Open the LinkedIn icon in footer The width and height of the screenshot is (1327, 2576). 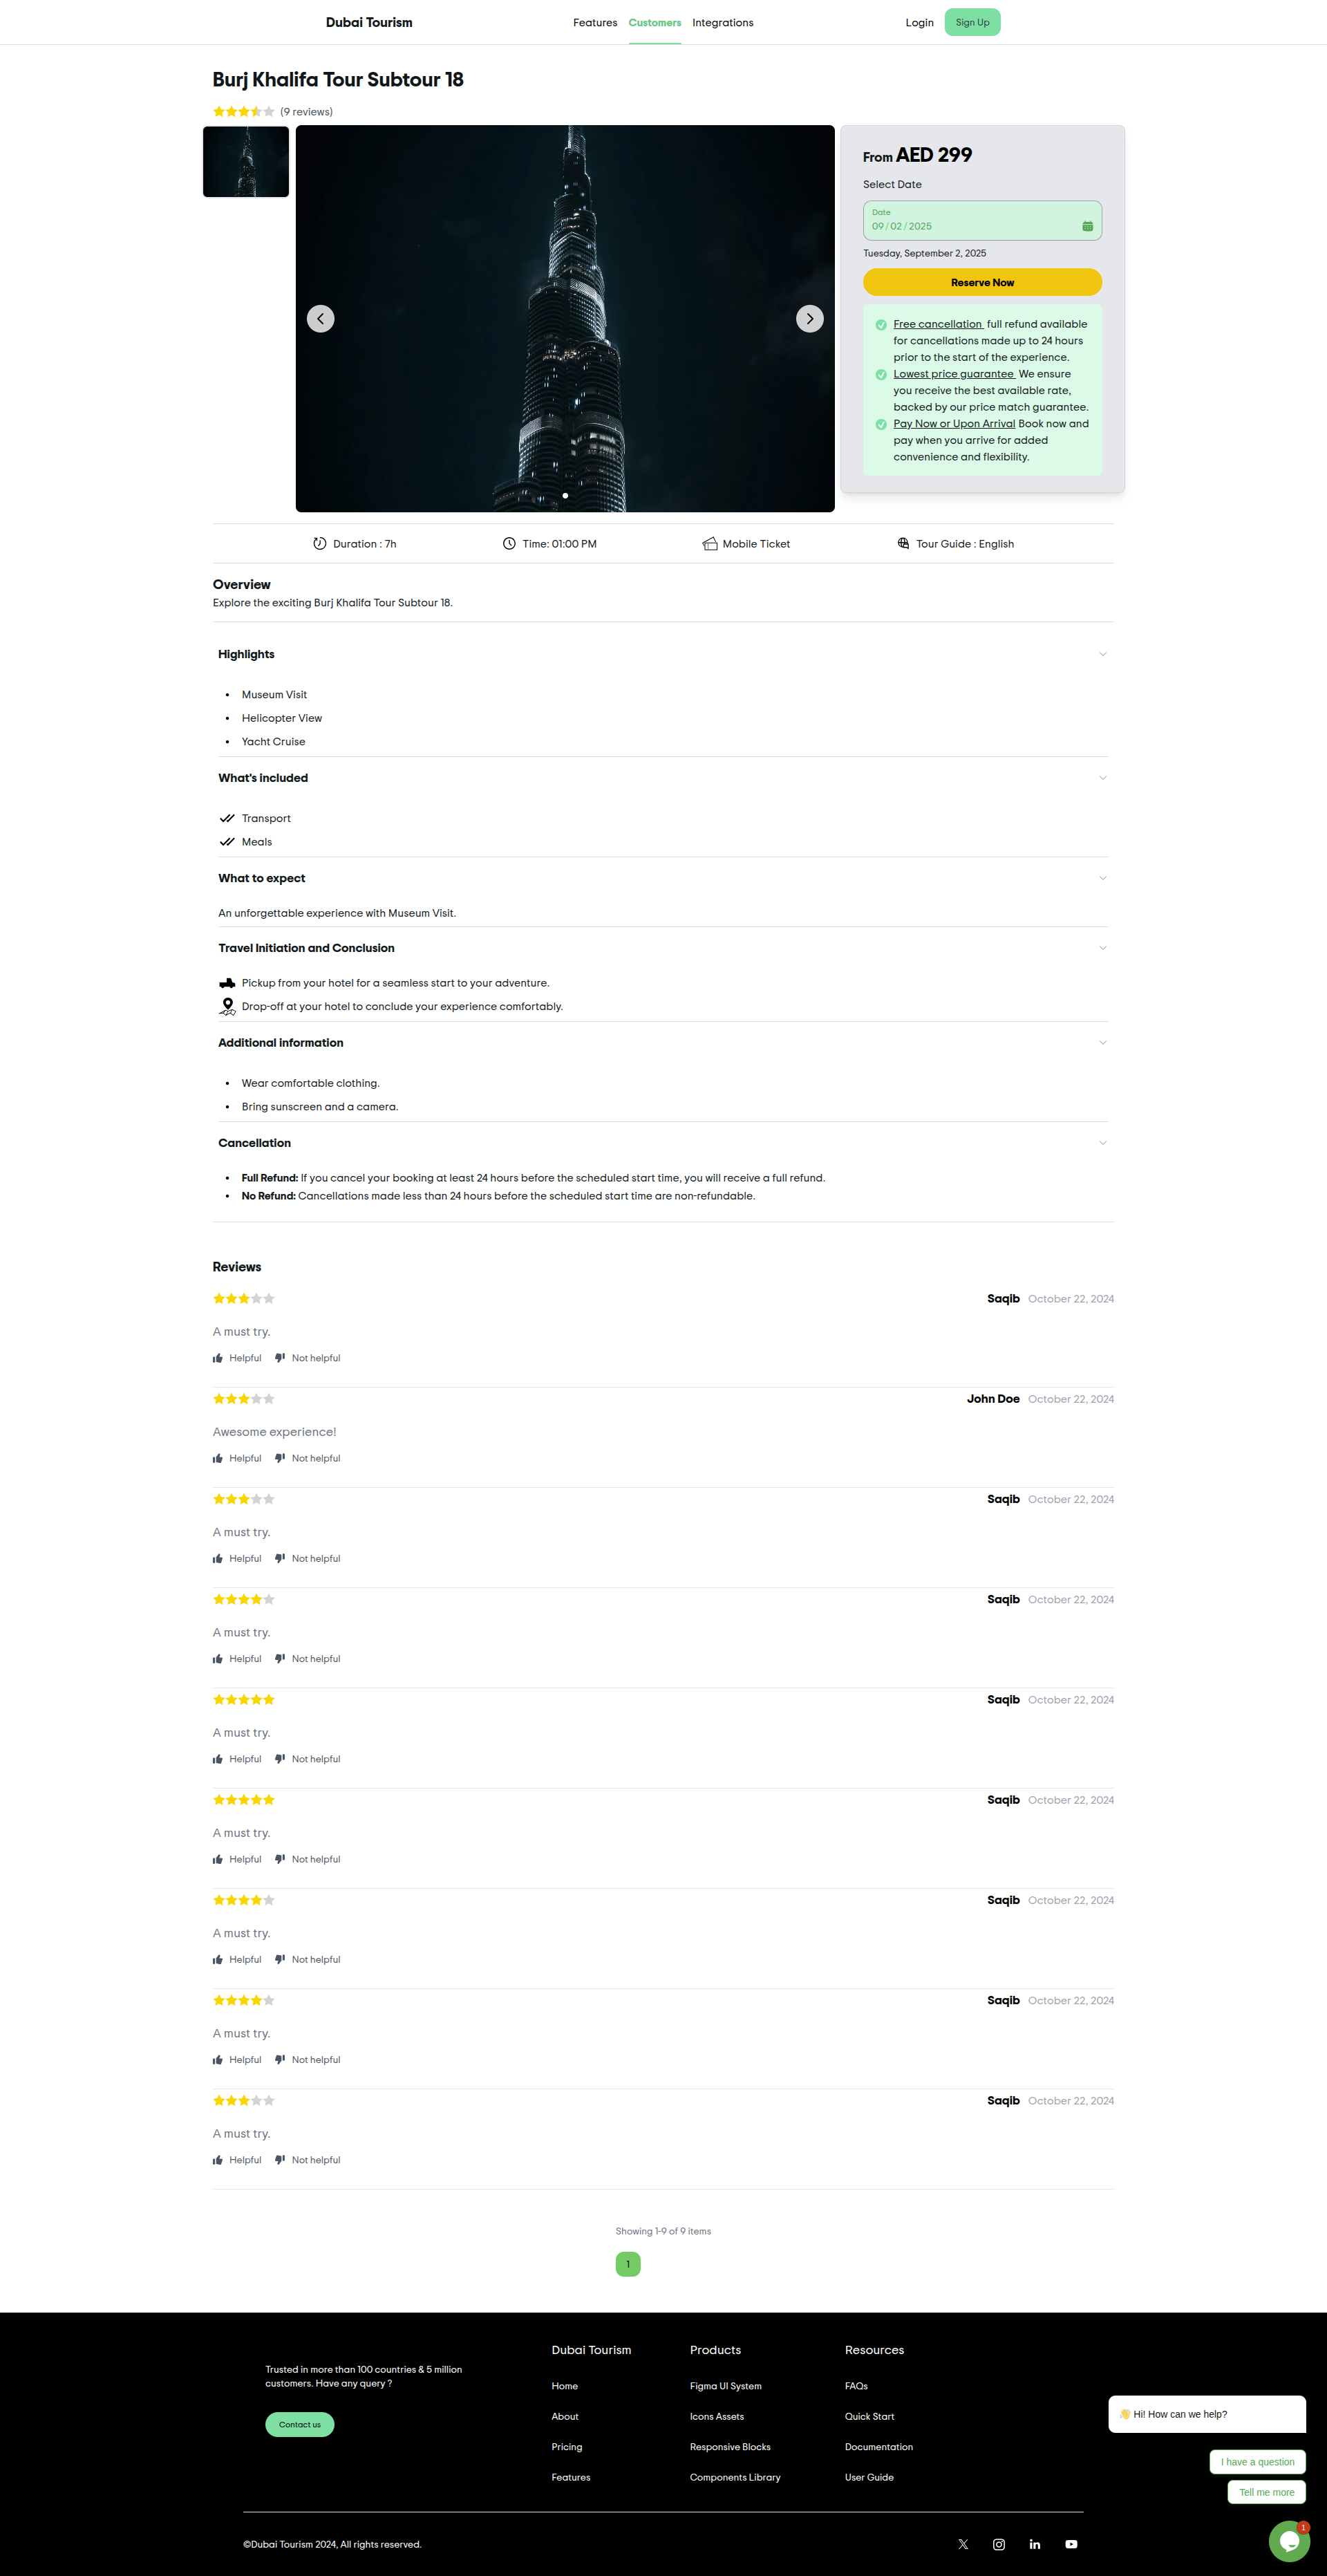coord(1035,2544)
